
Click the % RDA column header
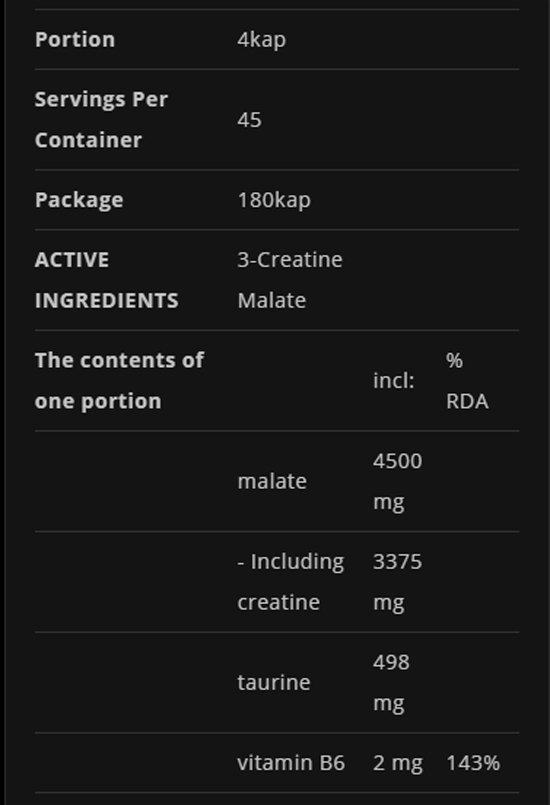467,380
